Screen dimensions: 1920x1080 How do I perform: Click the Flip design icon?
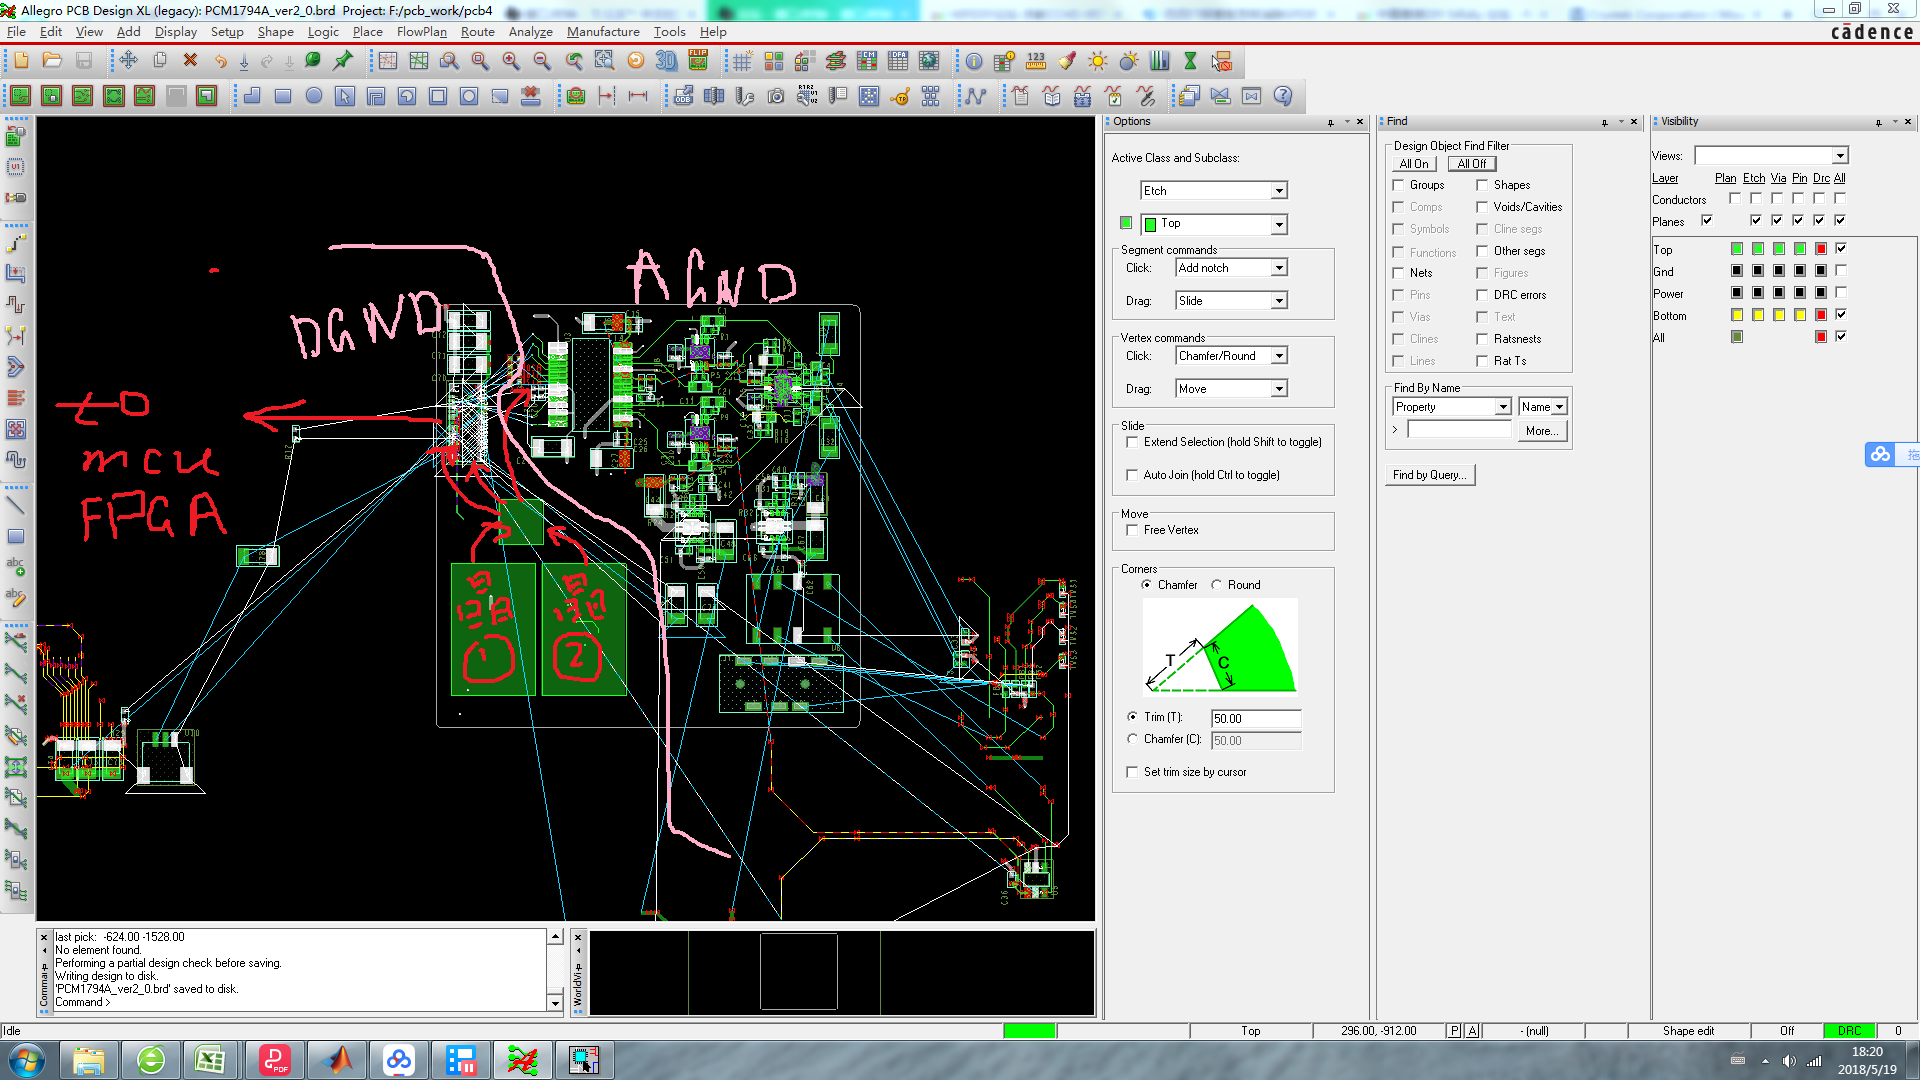click(698, 61)
